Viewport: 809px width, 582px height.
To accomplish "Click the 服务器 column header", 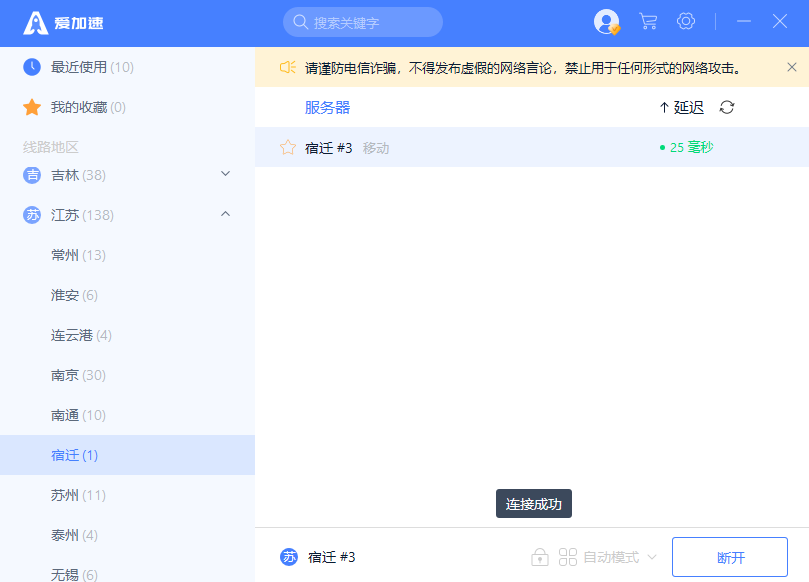I will [x=327, y=107].
